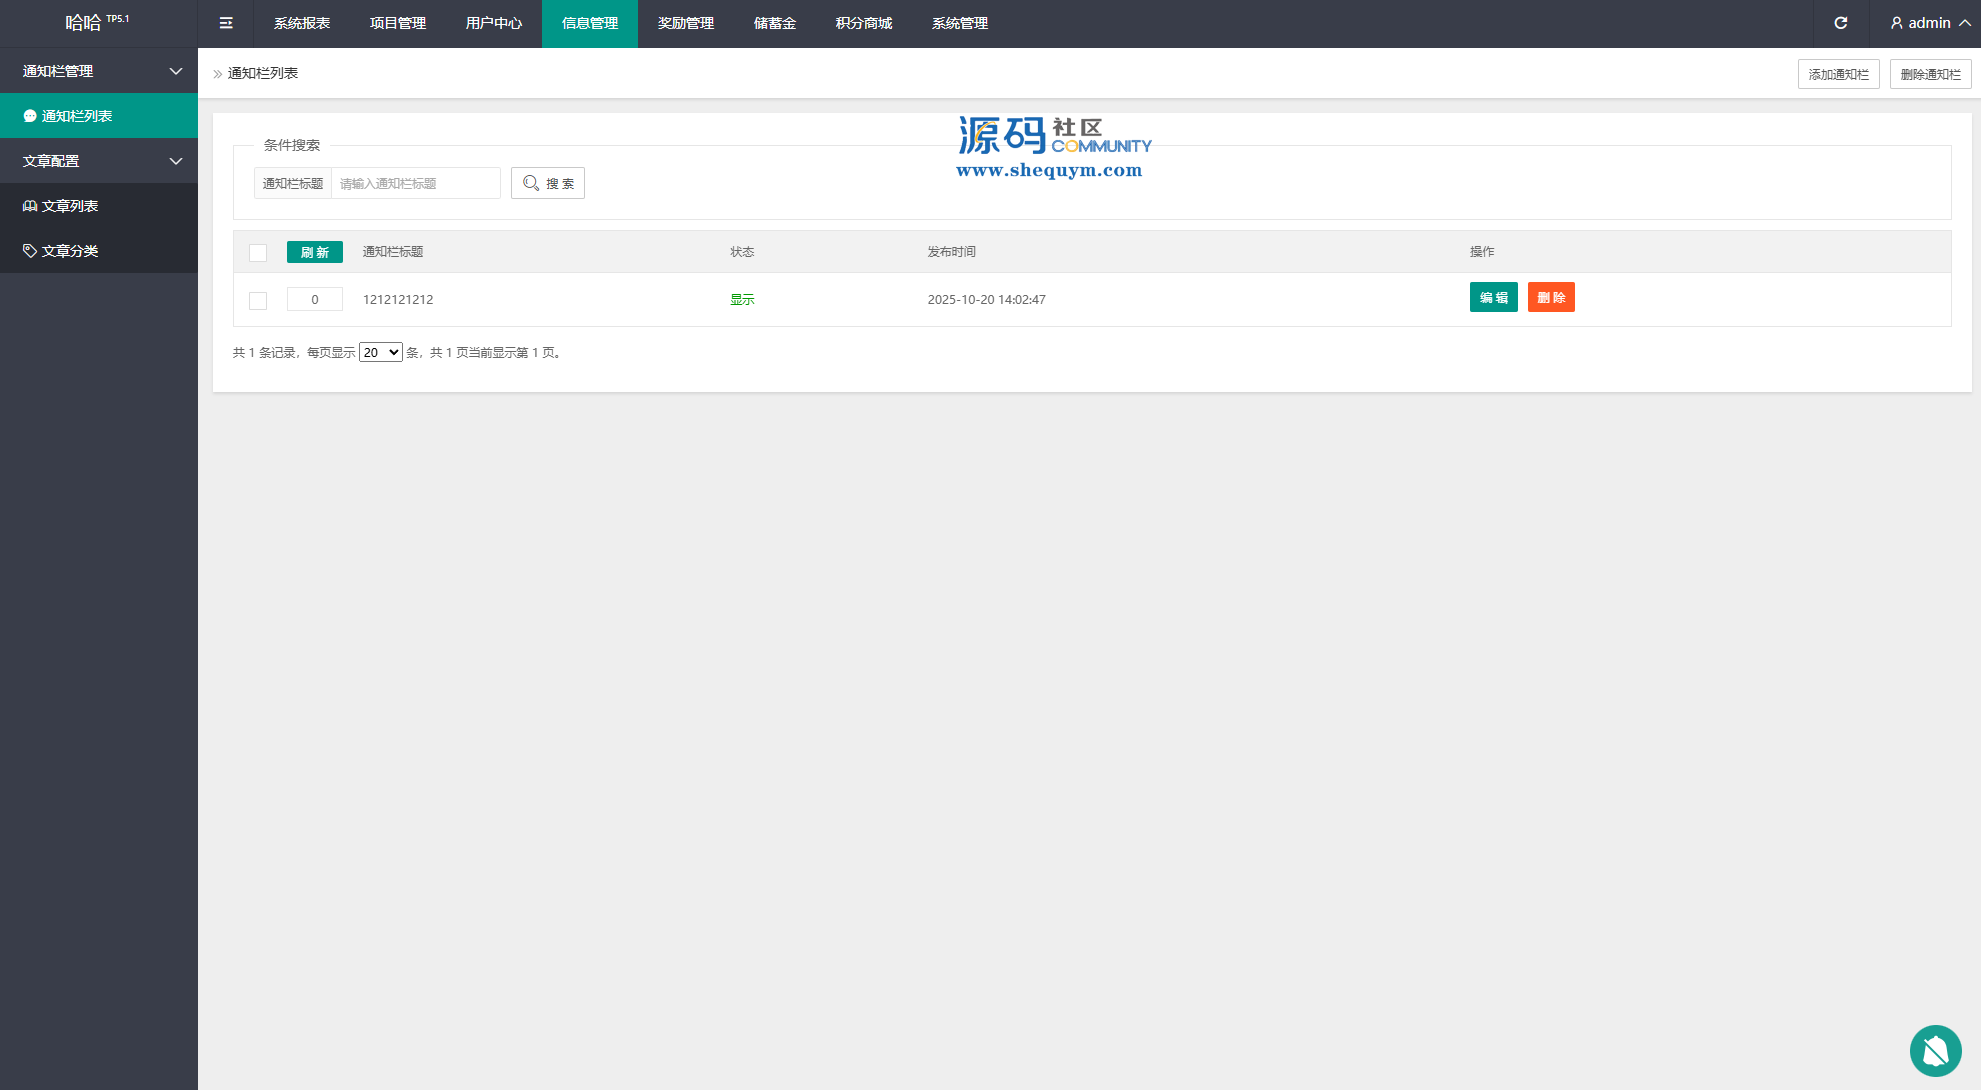This screenshot has width=1981, height=1090.
Task: Toggle the select-all header checkbox
Action: (x=258, y=253)
